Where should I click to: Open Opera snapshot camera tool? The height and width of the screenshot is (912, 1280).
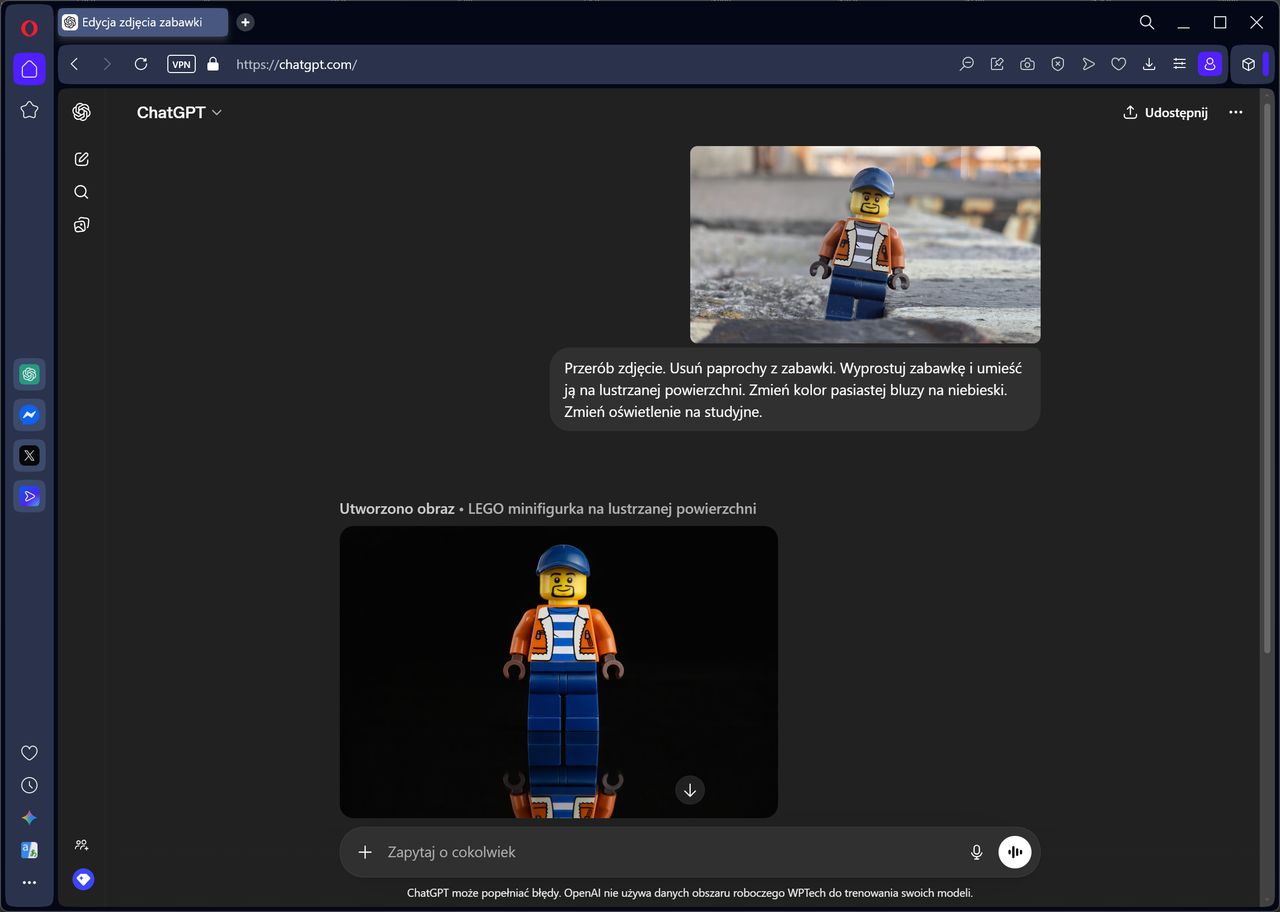[1027, 64]
